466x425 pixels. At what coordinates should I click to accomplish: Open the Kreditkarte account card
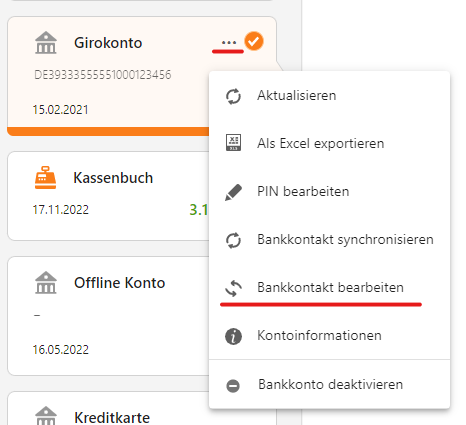click(x=108, y=409)
